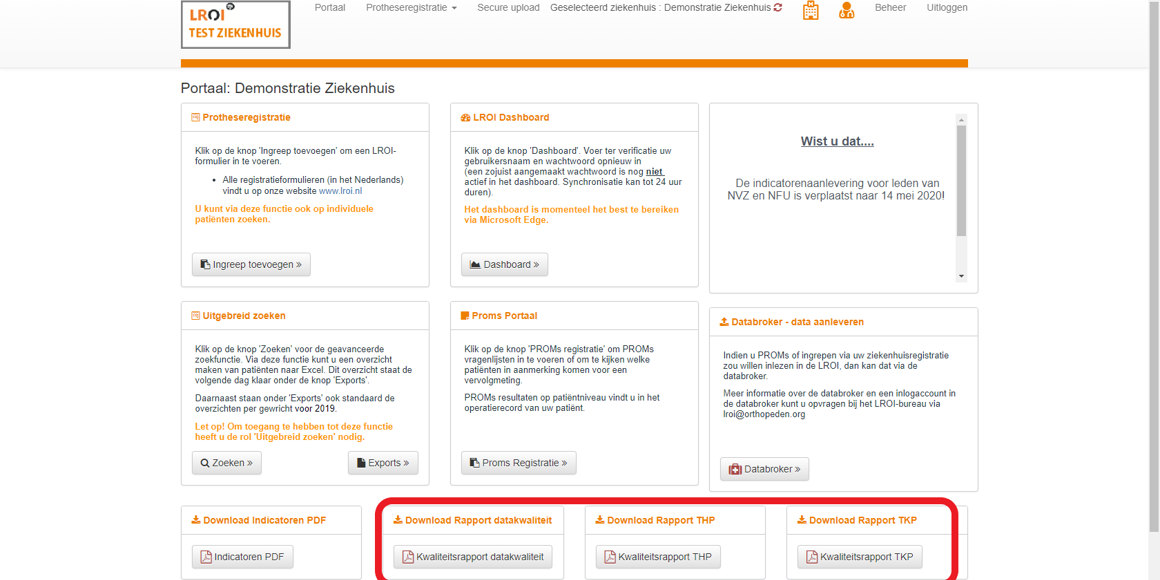Go to the Beheer menu

coord(890,8)
